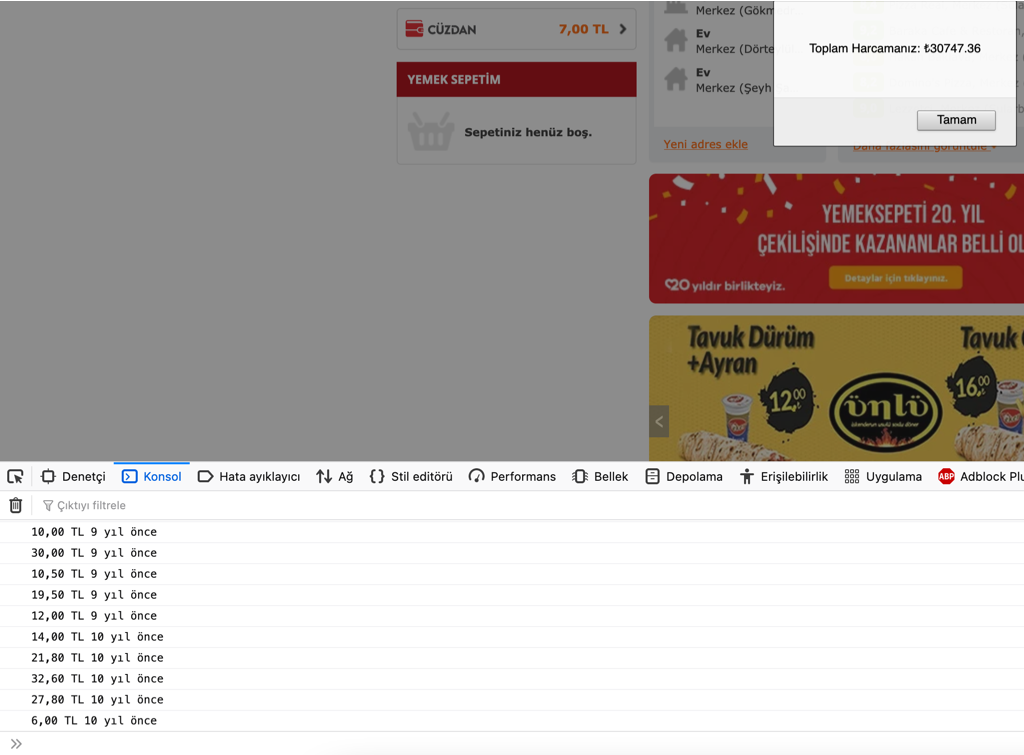The width and height of the screenshot is (1024, 755).
Task: Click the Yeni adres ekle link
Action: coord(705,144)
